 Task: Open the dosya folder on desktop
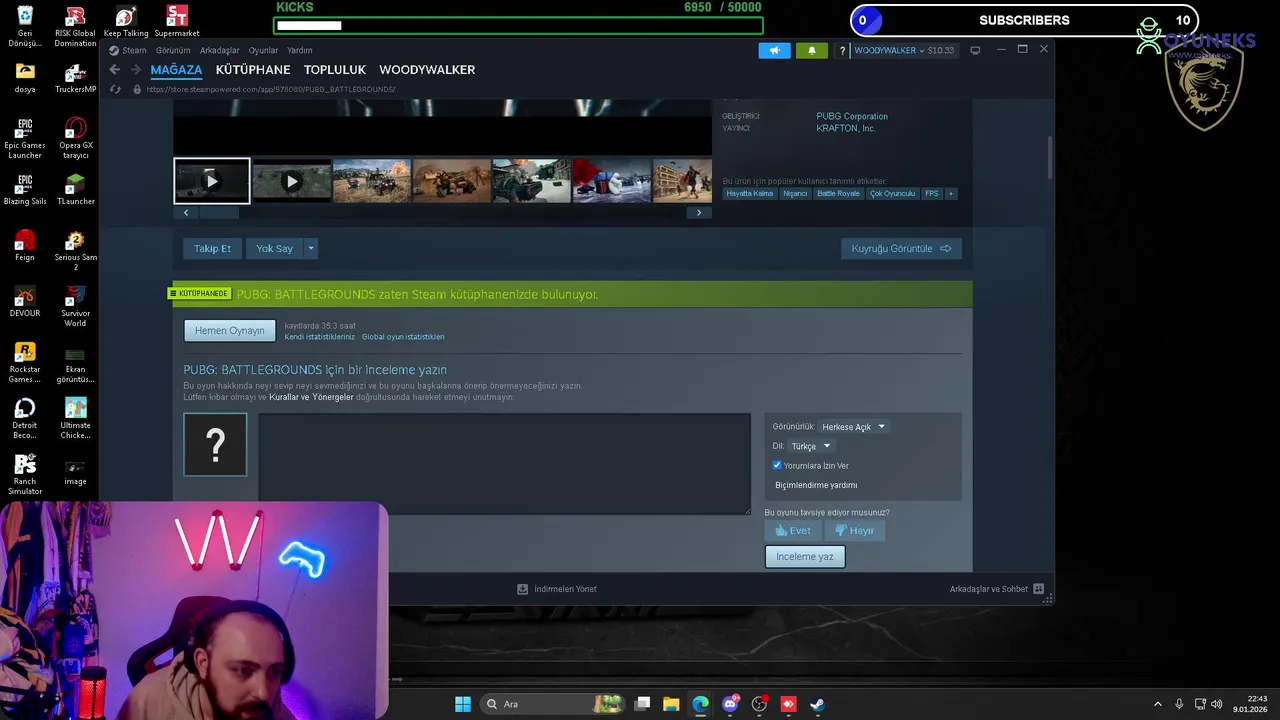pos(25,78)
